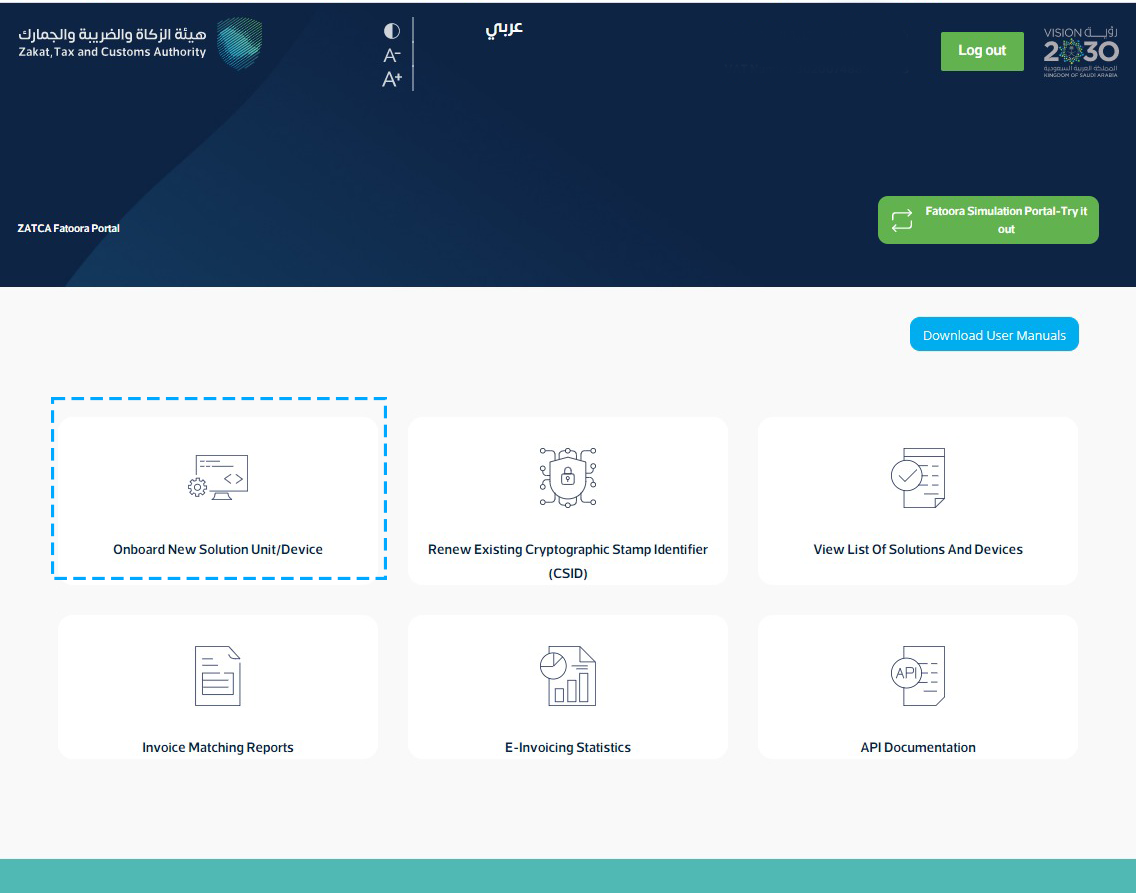
Task: Click the Log out button
Action: (982, 51)
